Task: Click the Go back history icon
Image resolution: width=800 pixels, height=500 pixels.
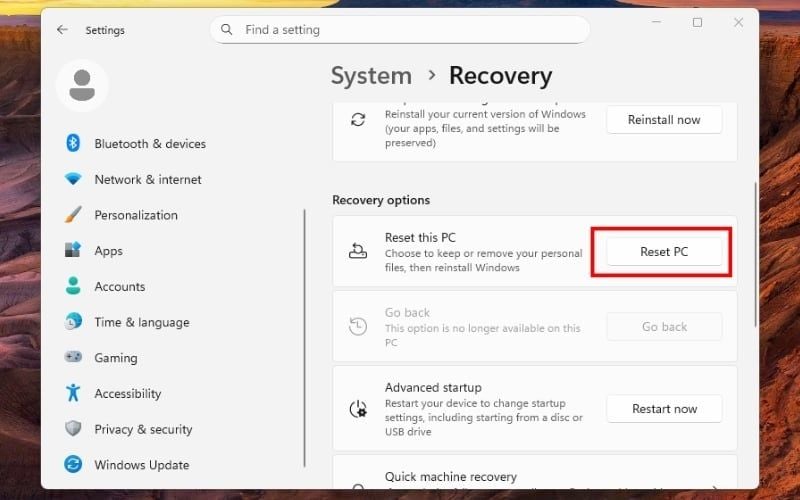Action: (358, 327)
